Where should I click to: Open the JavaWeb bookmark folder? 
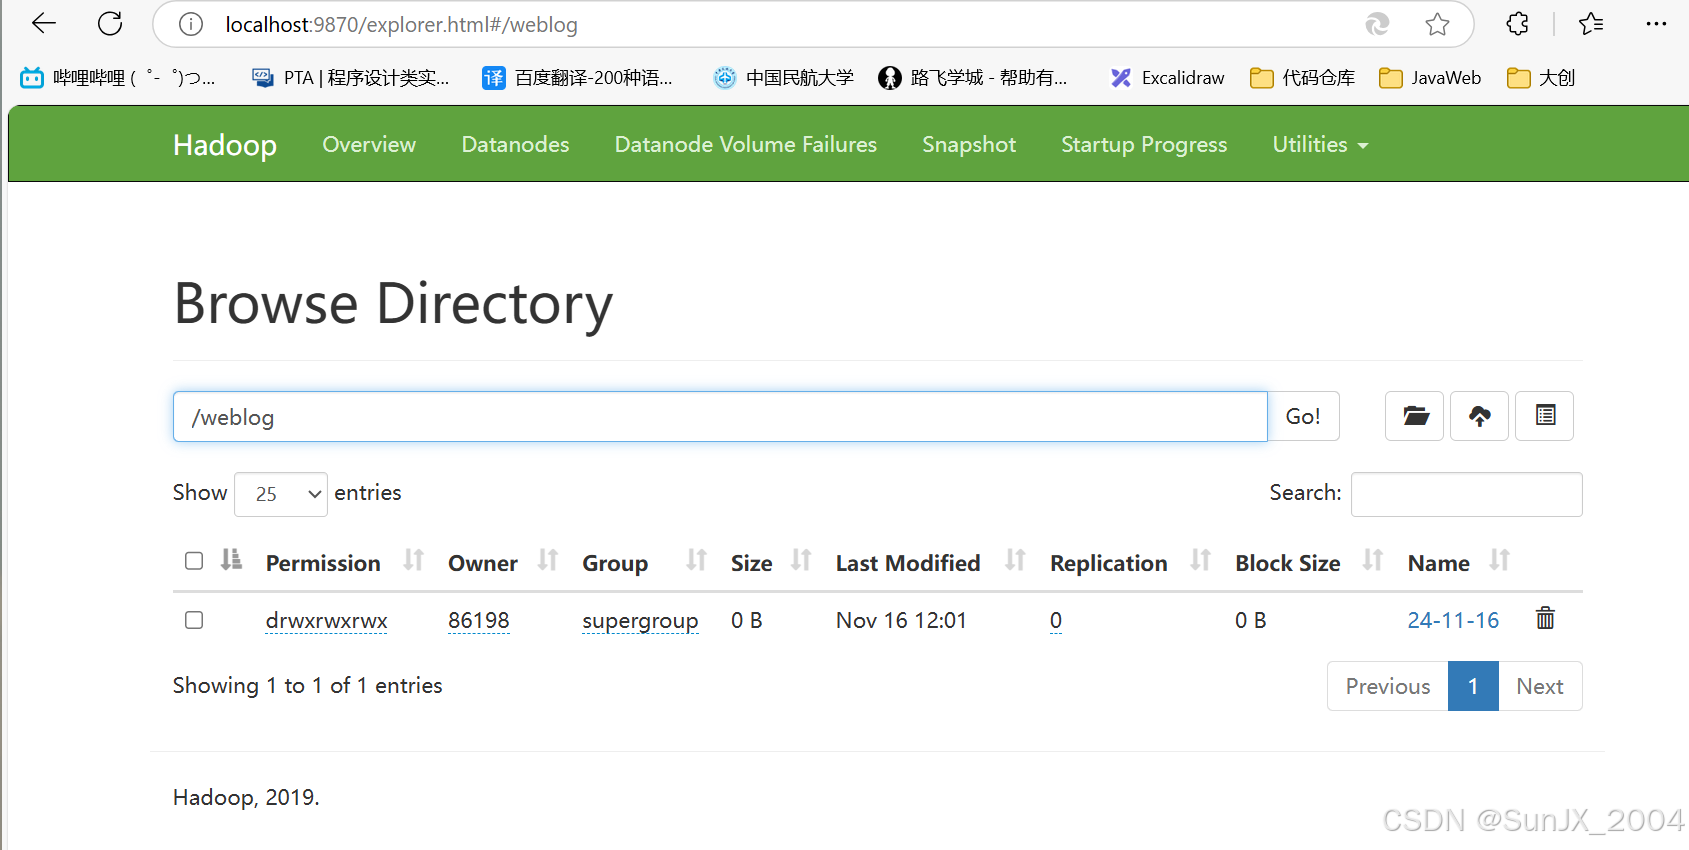click(x=1430, y=78)
